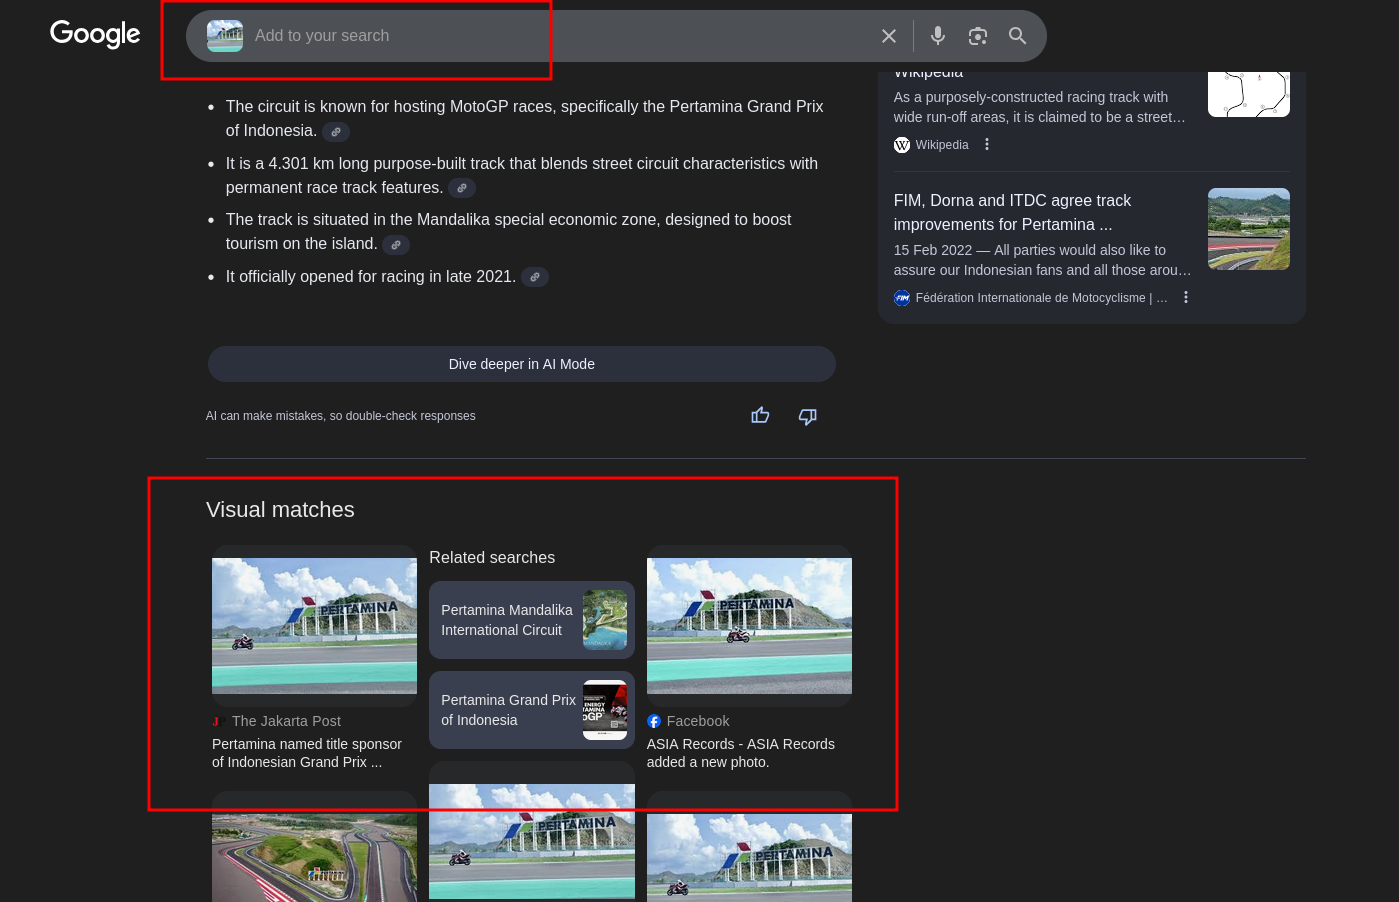
Task: Click the Google logo
Action: (x=94, y=34)
